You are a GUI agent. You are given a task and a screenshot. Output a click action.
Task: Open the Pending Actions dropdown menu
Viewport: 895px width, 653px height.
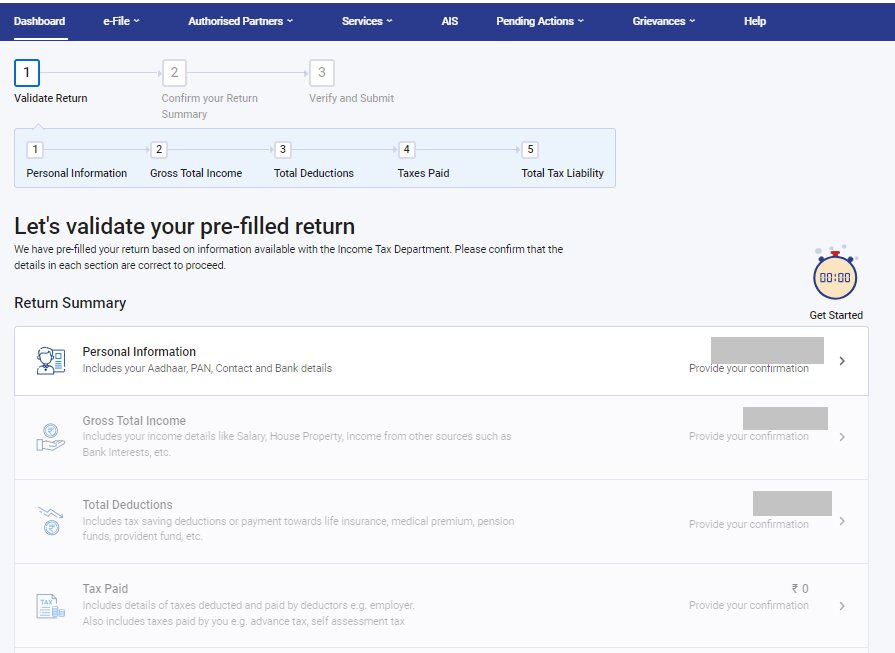point(539,20)
